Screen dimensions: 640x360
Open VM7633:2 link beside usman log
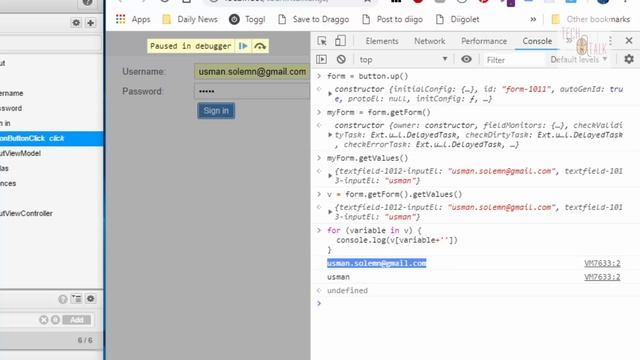[602, 277]
